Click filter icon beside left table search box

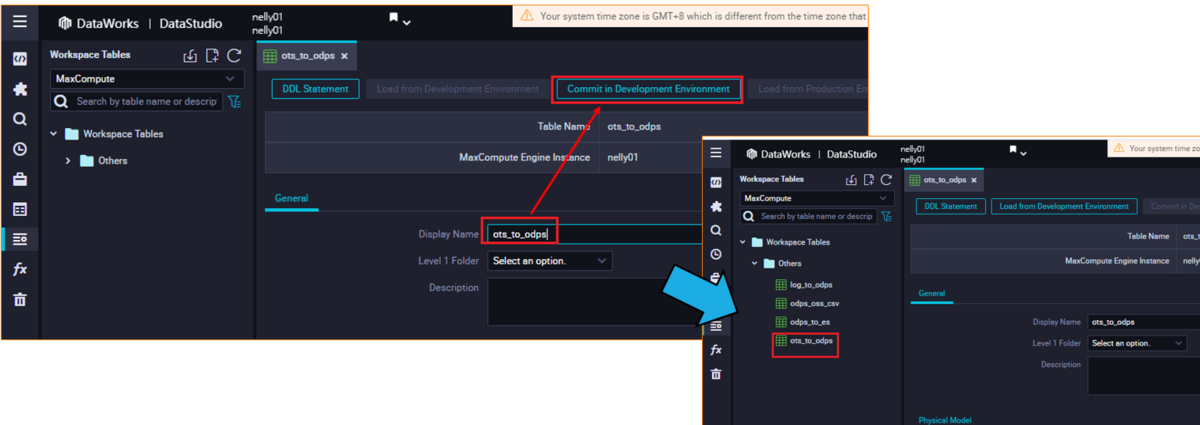234,101
